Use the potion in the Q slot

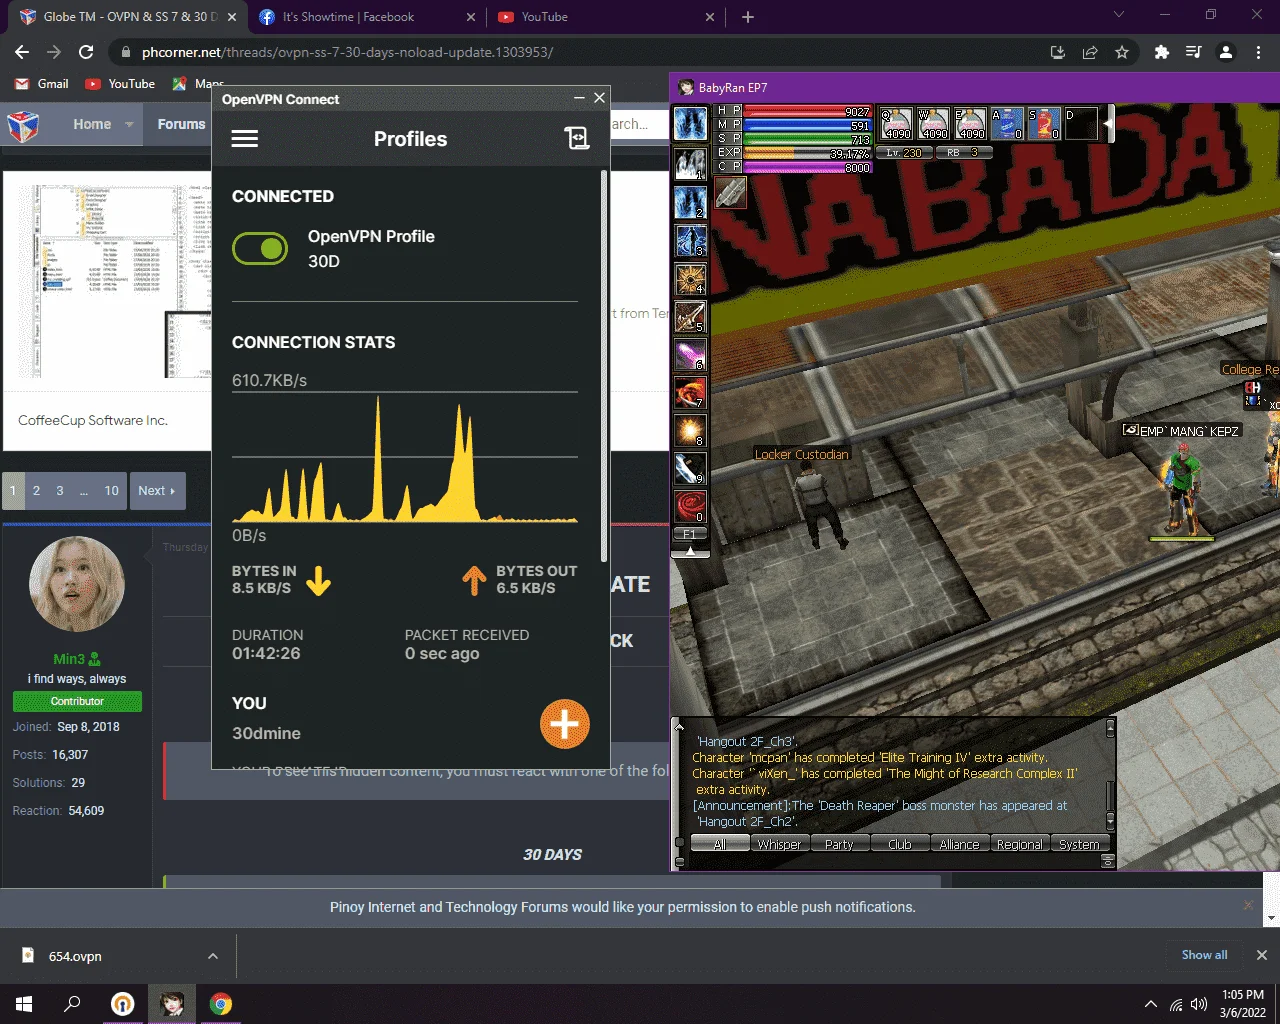pyautogui.click(x=896, y=124)
